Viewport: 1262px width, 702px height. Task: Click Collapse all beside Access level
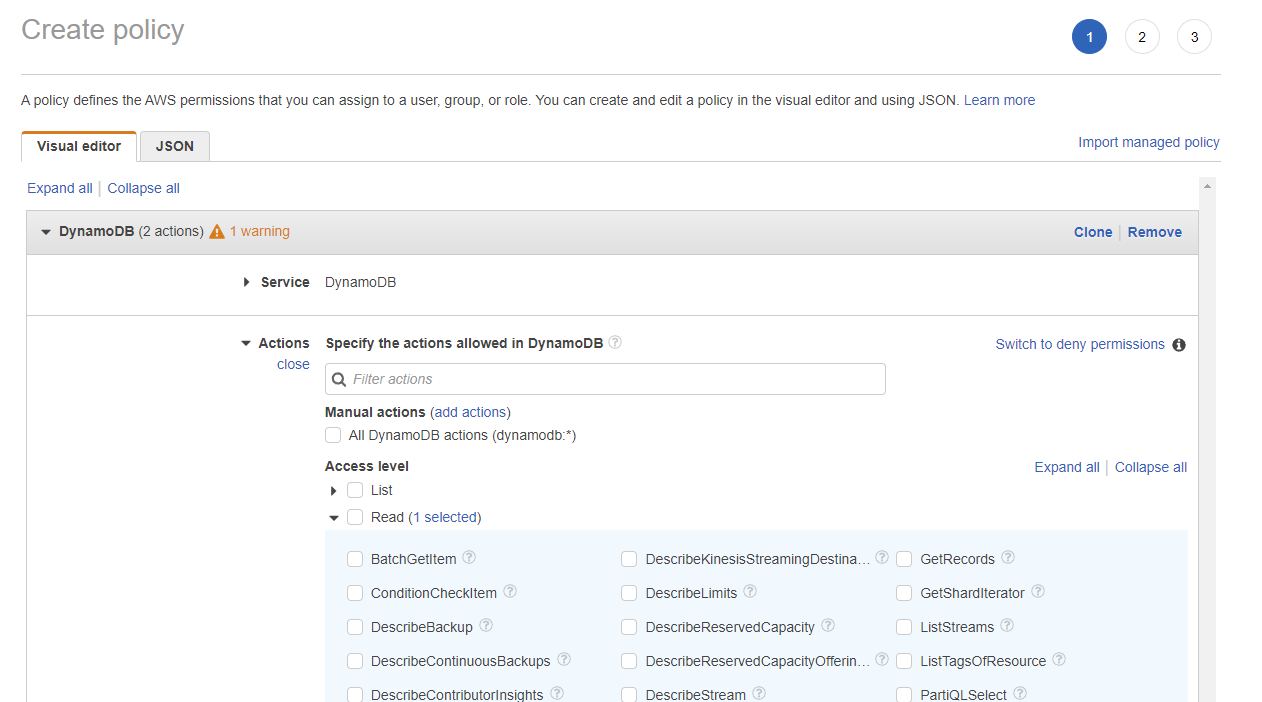coord(1151,467)
